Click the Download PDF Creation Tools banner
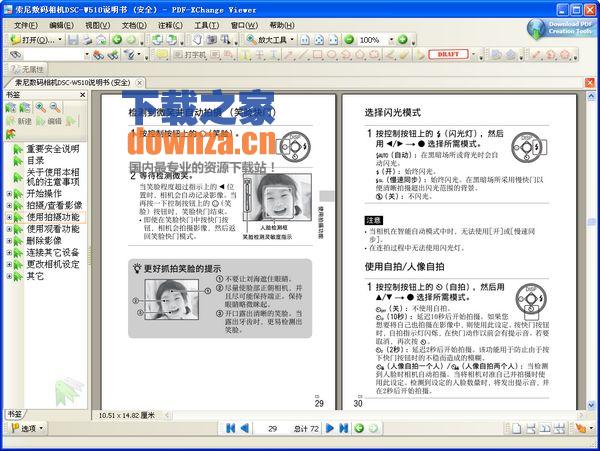 click(x=561, y=28)
